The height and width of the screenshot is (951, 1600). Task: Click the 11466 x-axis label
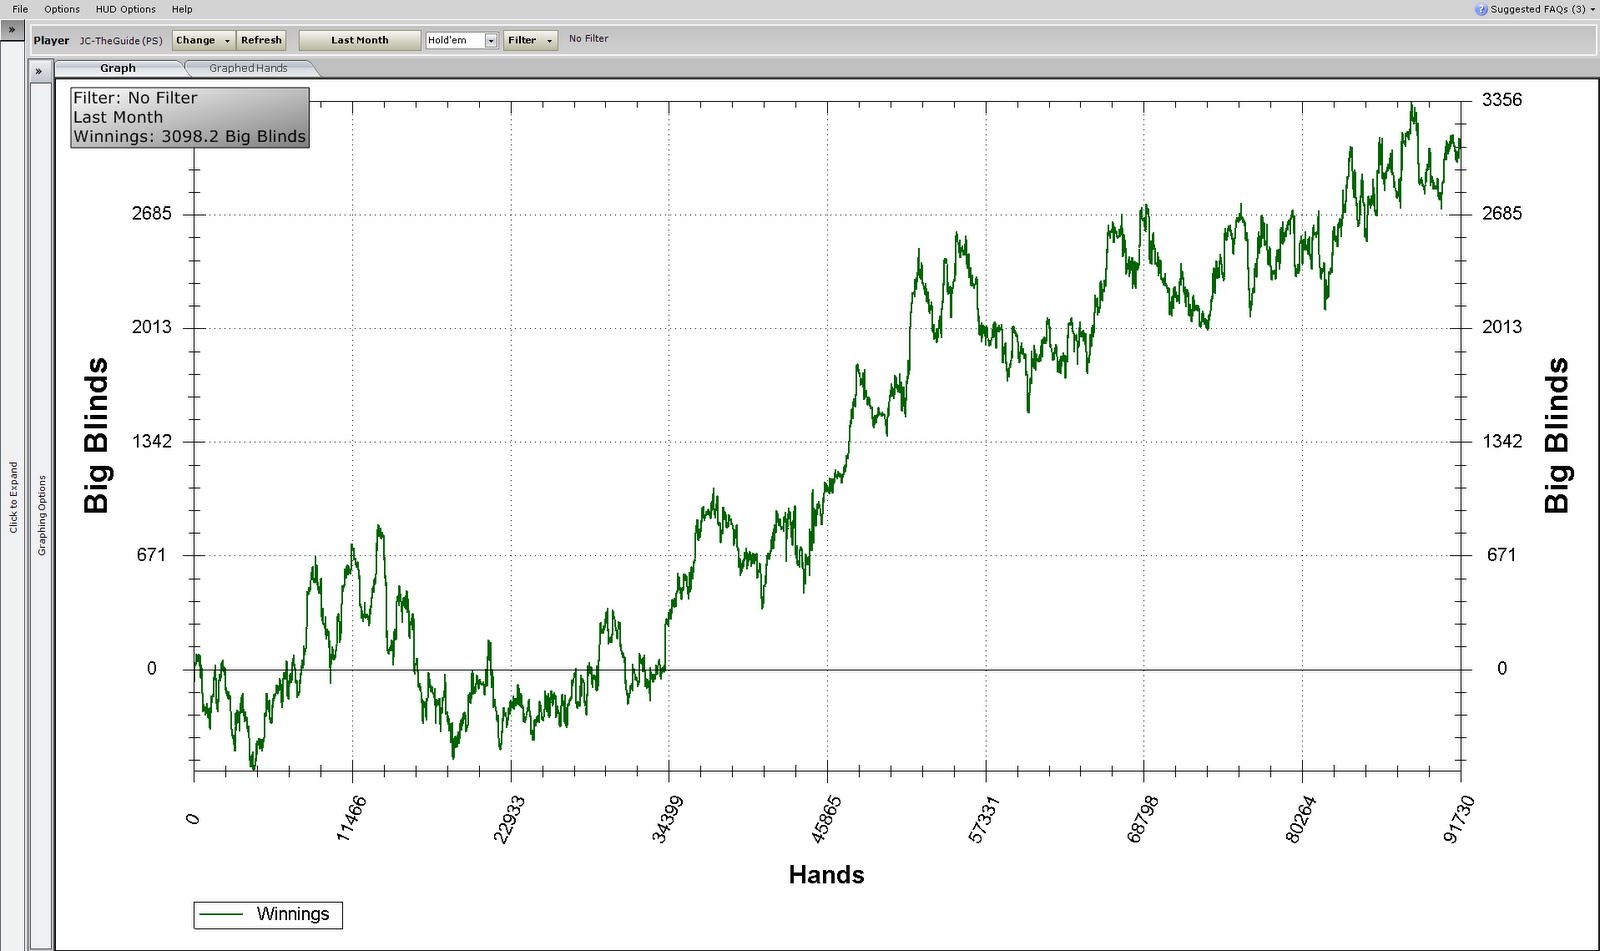(351, 817)
